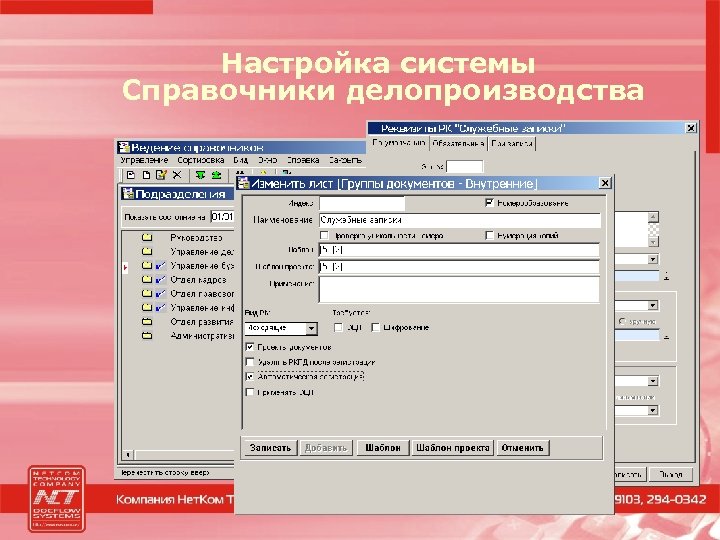Screen dimensions: 720x540
Task: Select the Отдел развития row text
Action: pos(202,322)
